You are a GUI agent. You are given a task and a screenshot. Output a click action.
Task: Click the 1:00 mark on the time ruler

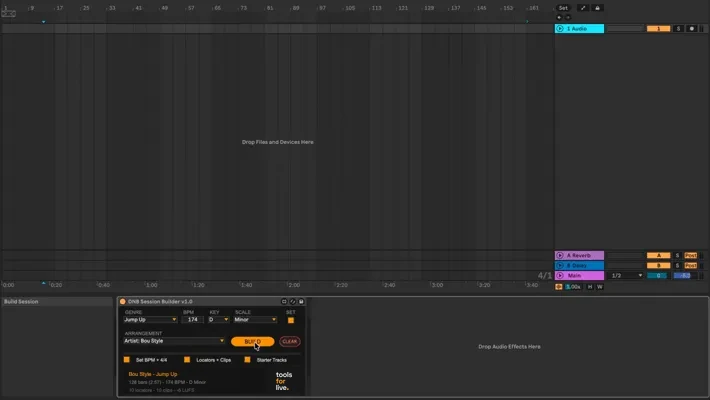coord(151,285)
